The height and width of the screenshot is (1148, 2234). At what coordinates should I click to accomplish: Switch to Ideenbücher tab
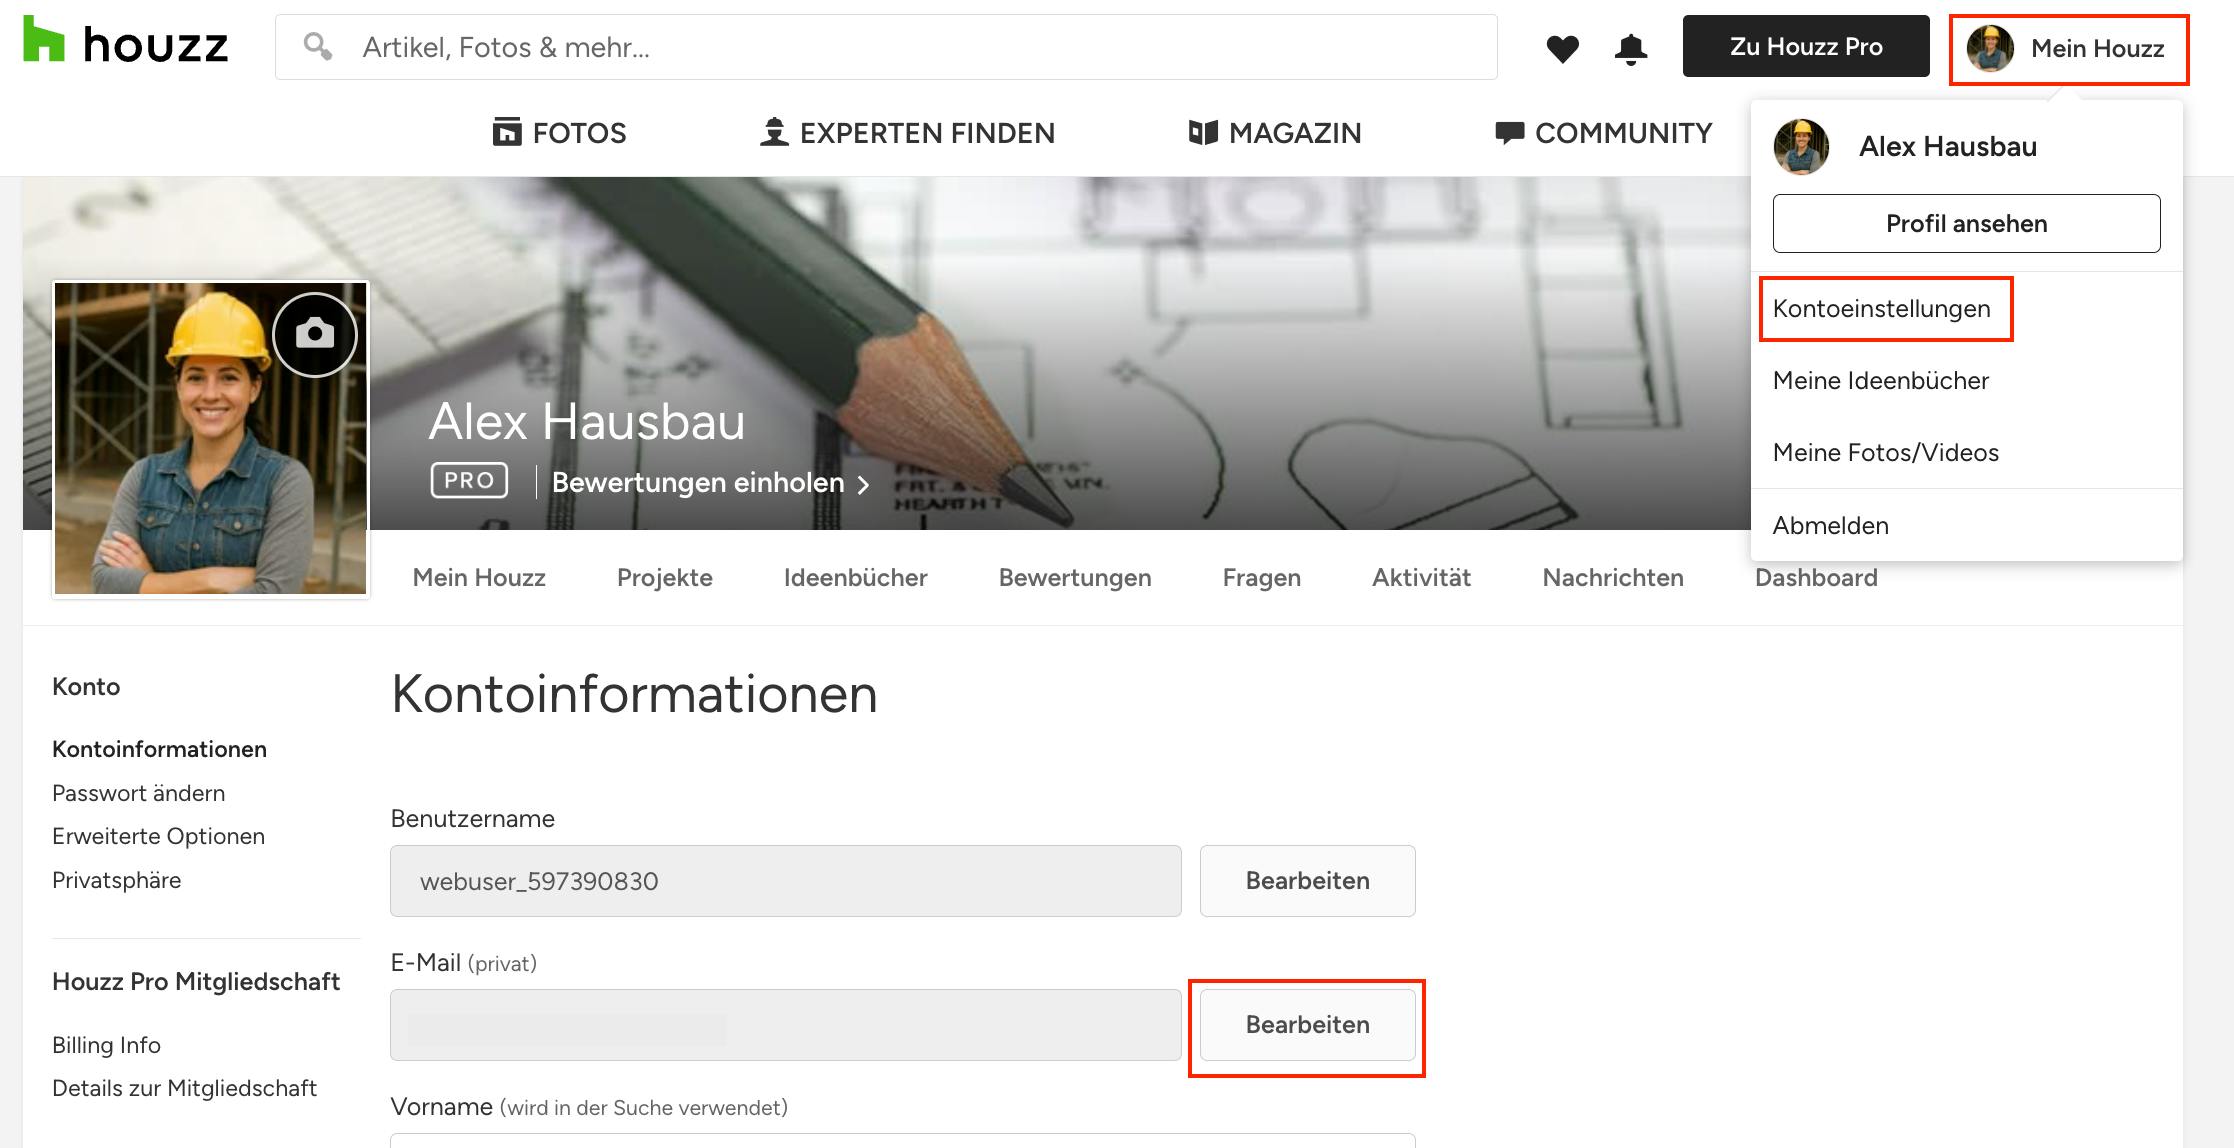(x=855, y=577)
